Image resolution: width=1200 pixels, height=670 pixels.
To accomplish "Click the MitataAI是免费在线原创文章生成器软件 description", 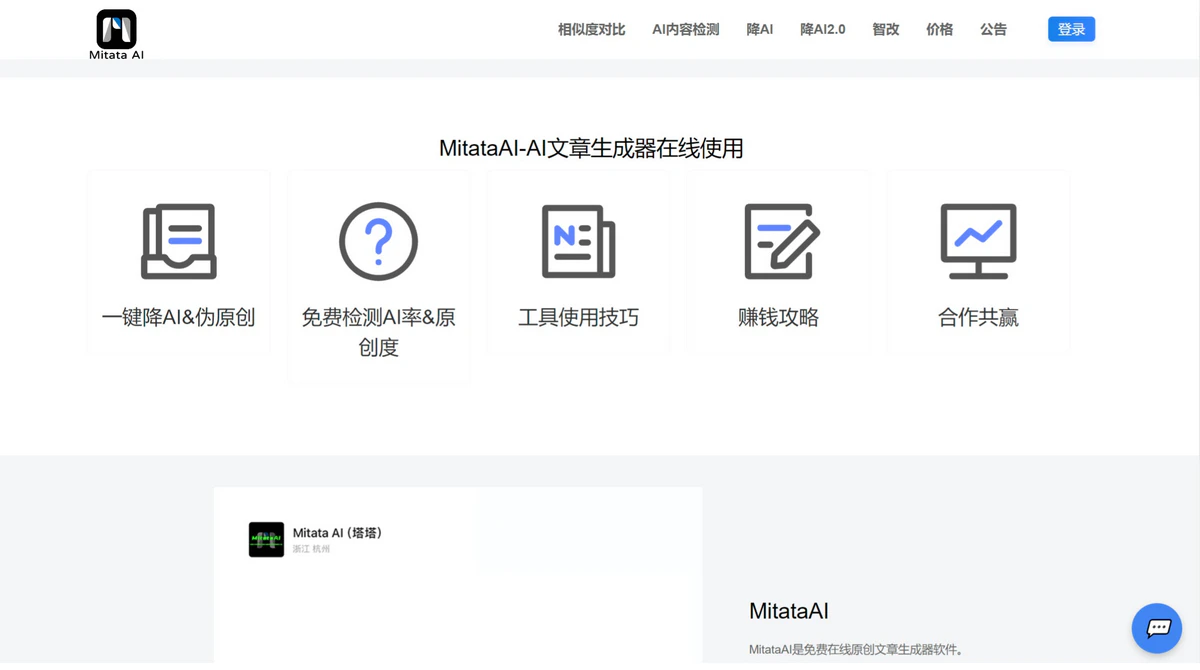I will click(856, 649).
